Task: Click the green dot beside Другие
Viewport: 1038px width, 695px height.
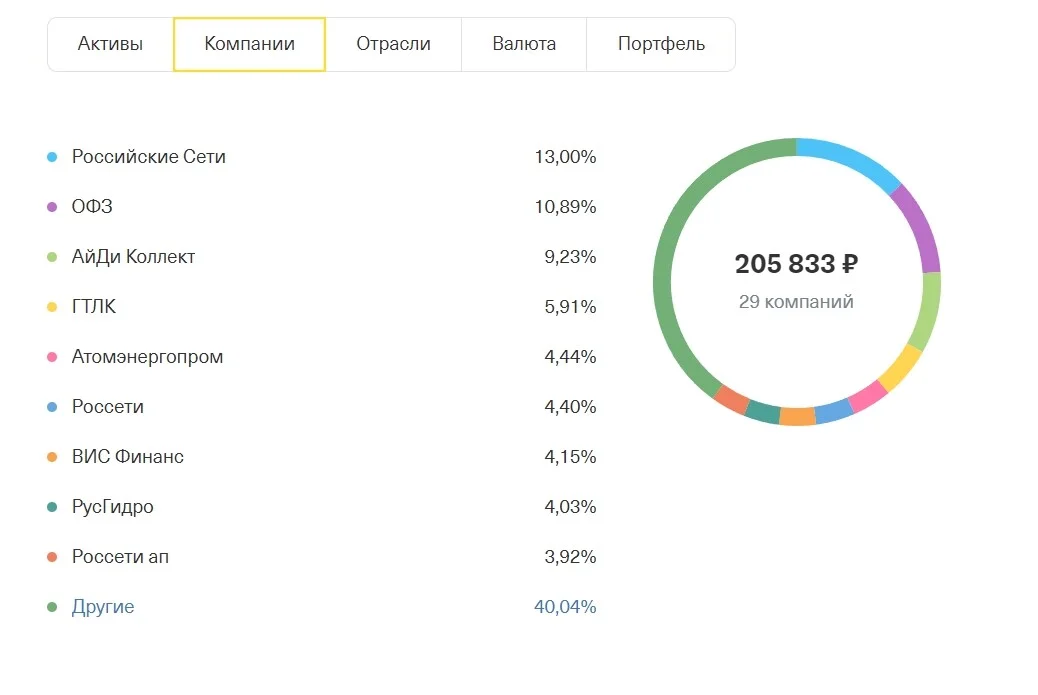Action: click(52, 606)
